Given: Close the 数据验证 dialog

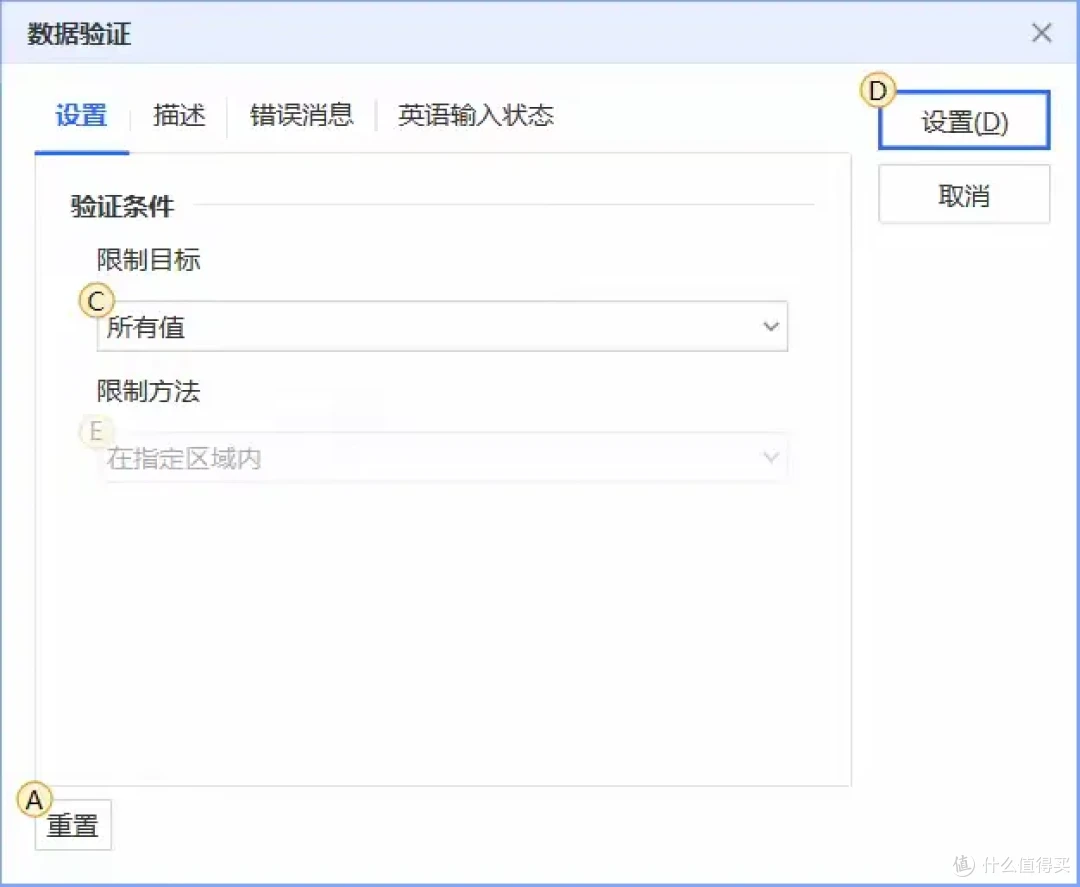Looking at the screenshot, I should 1041,32.
